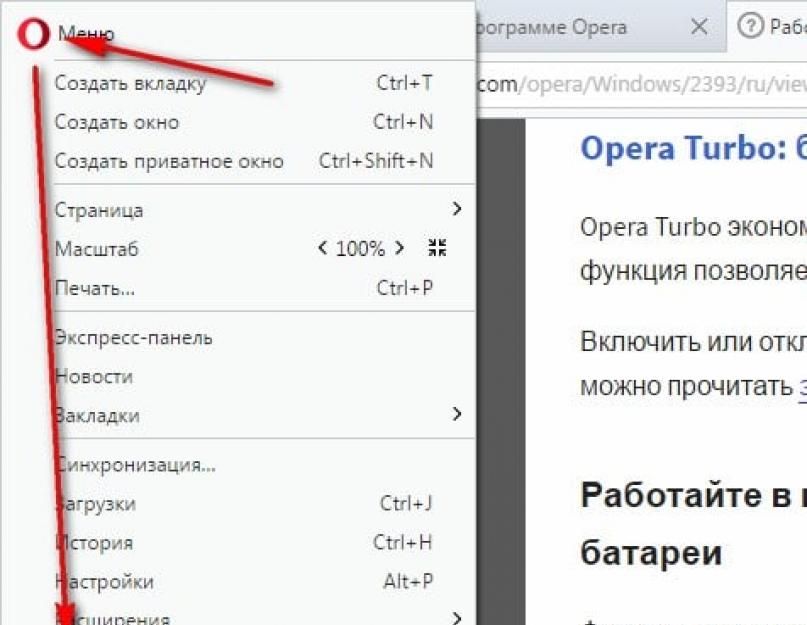
Task: Click the 'Opera Turbo' blue heading
Action: [x=693, y=148]
